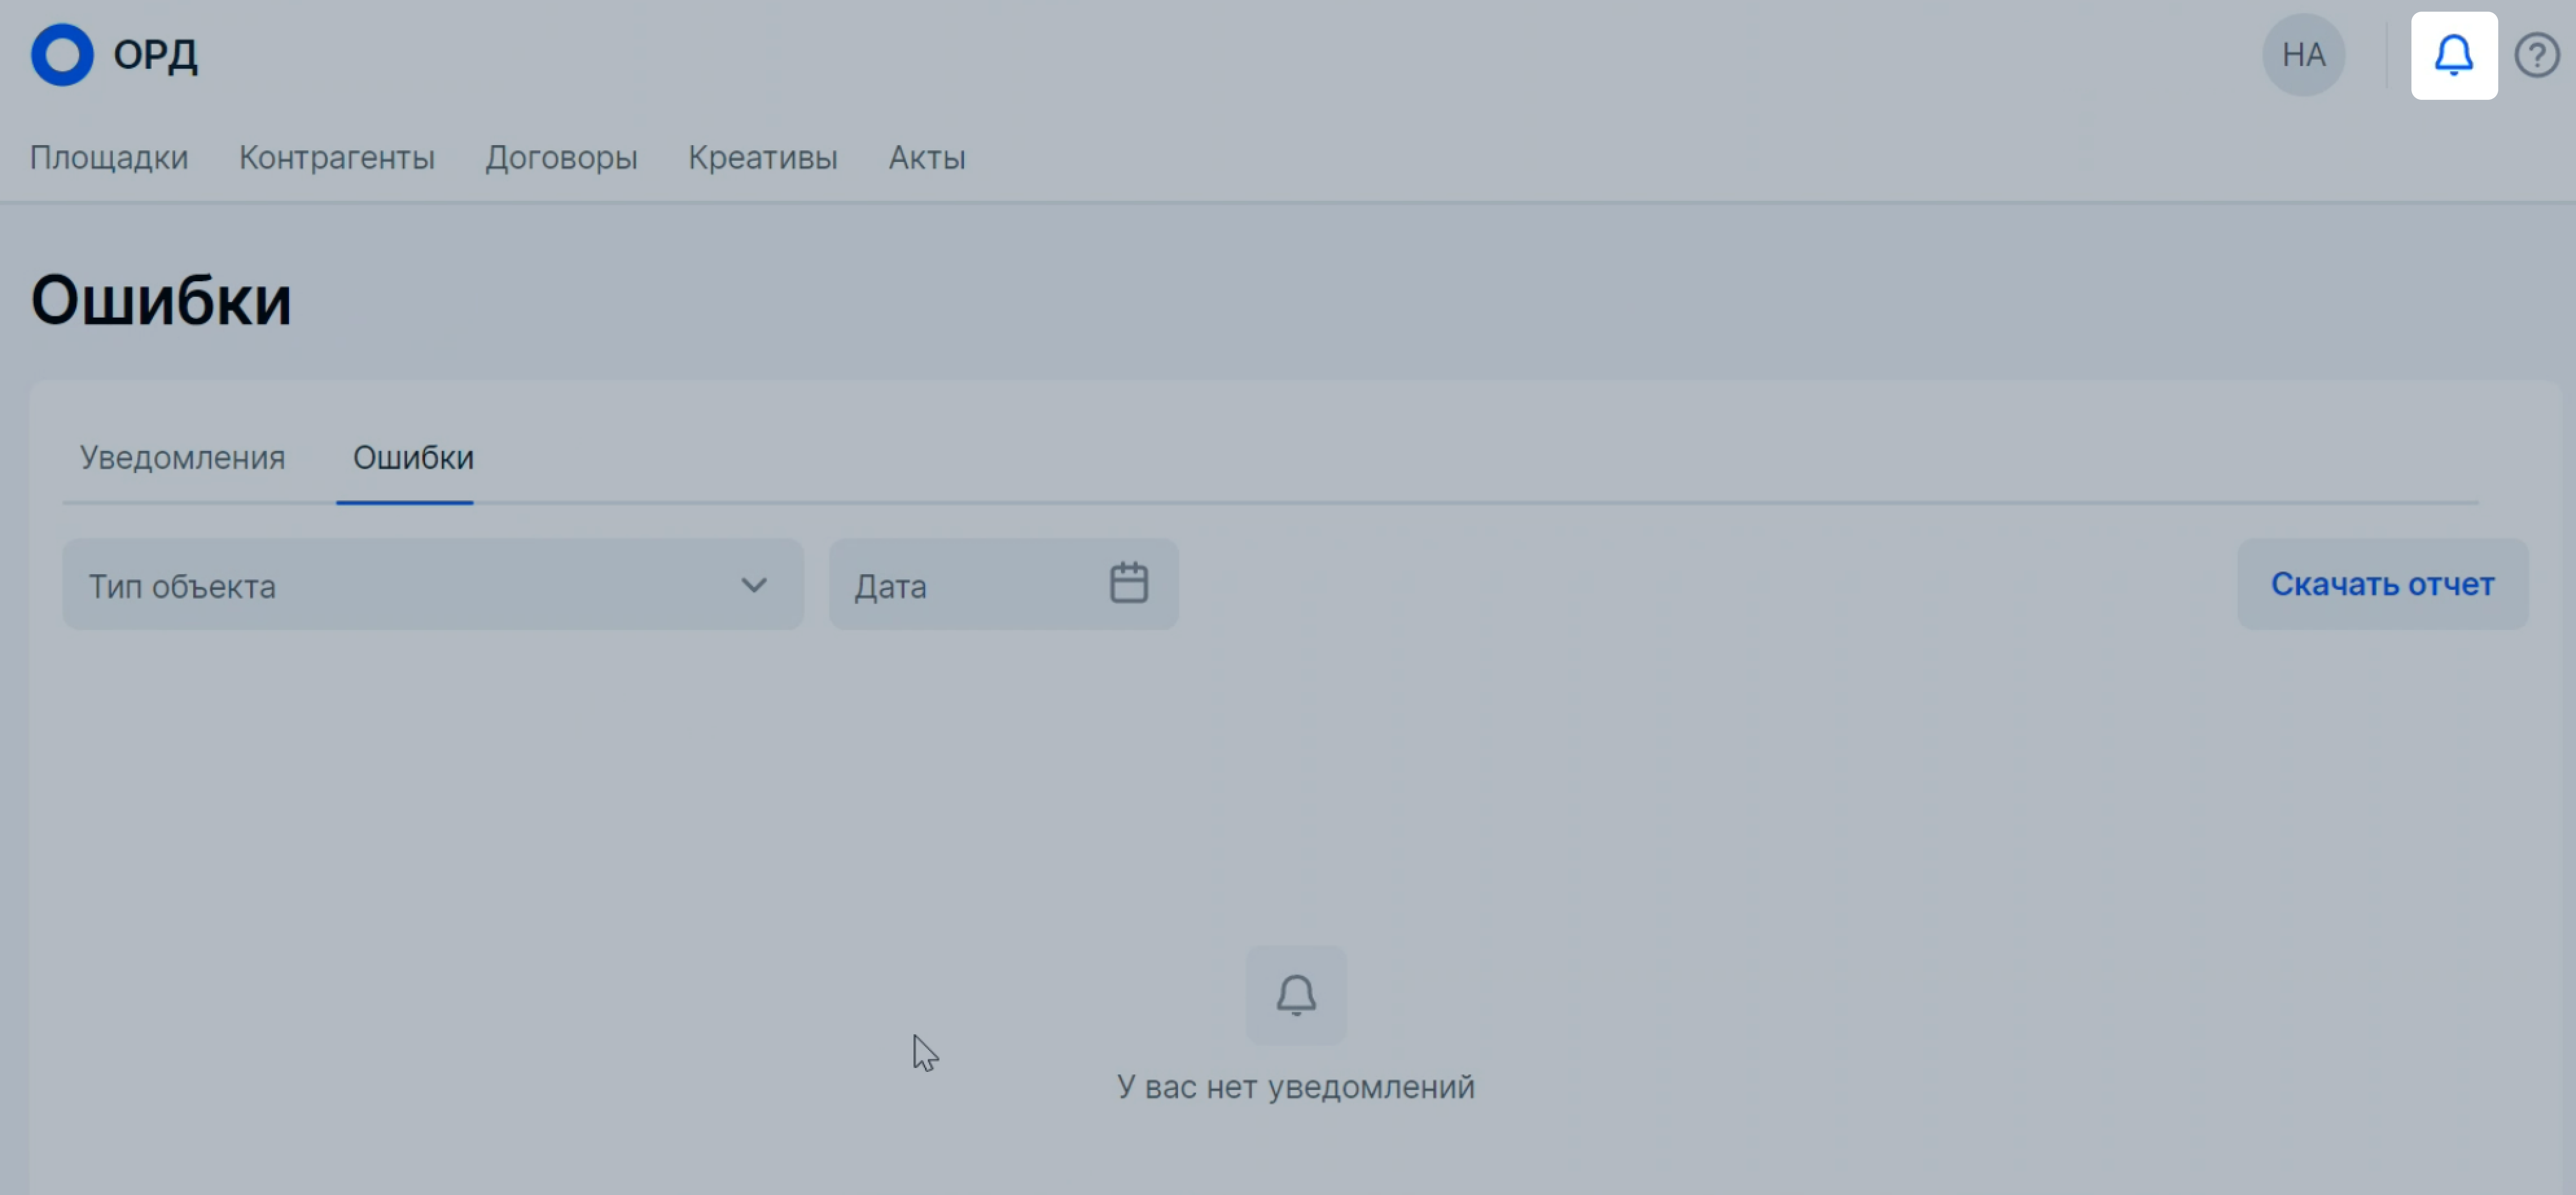Click the 'У вас нет уведомлений' message

coord(1296,1087)
